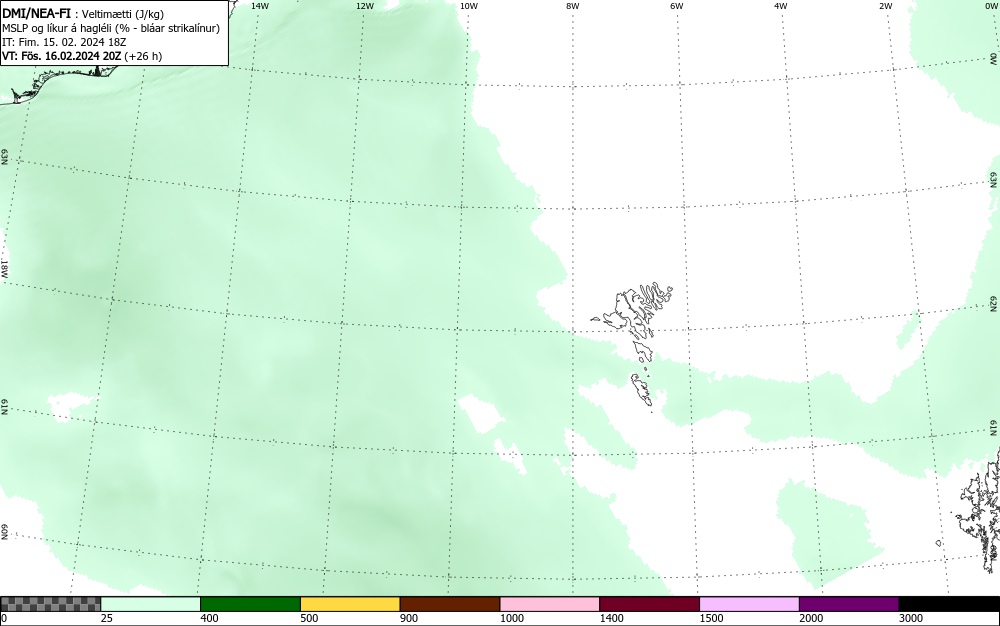The image size is (1000, 626).
Task: Click the deep purple legend swatch
Action: [x=849, y=604]
